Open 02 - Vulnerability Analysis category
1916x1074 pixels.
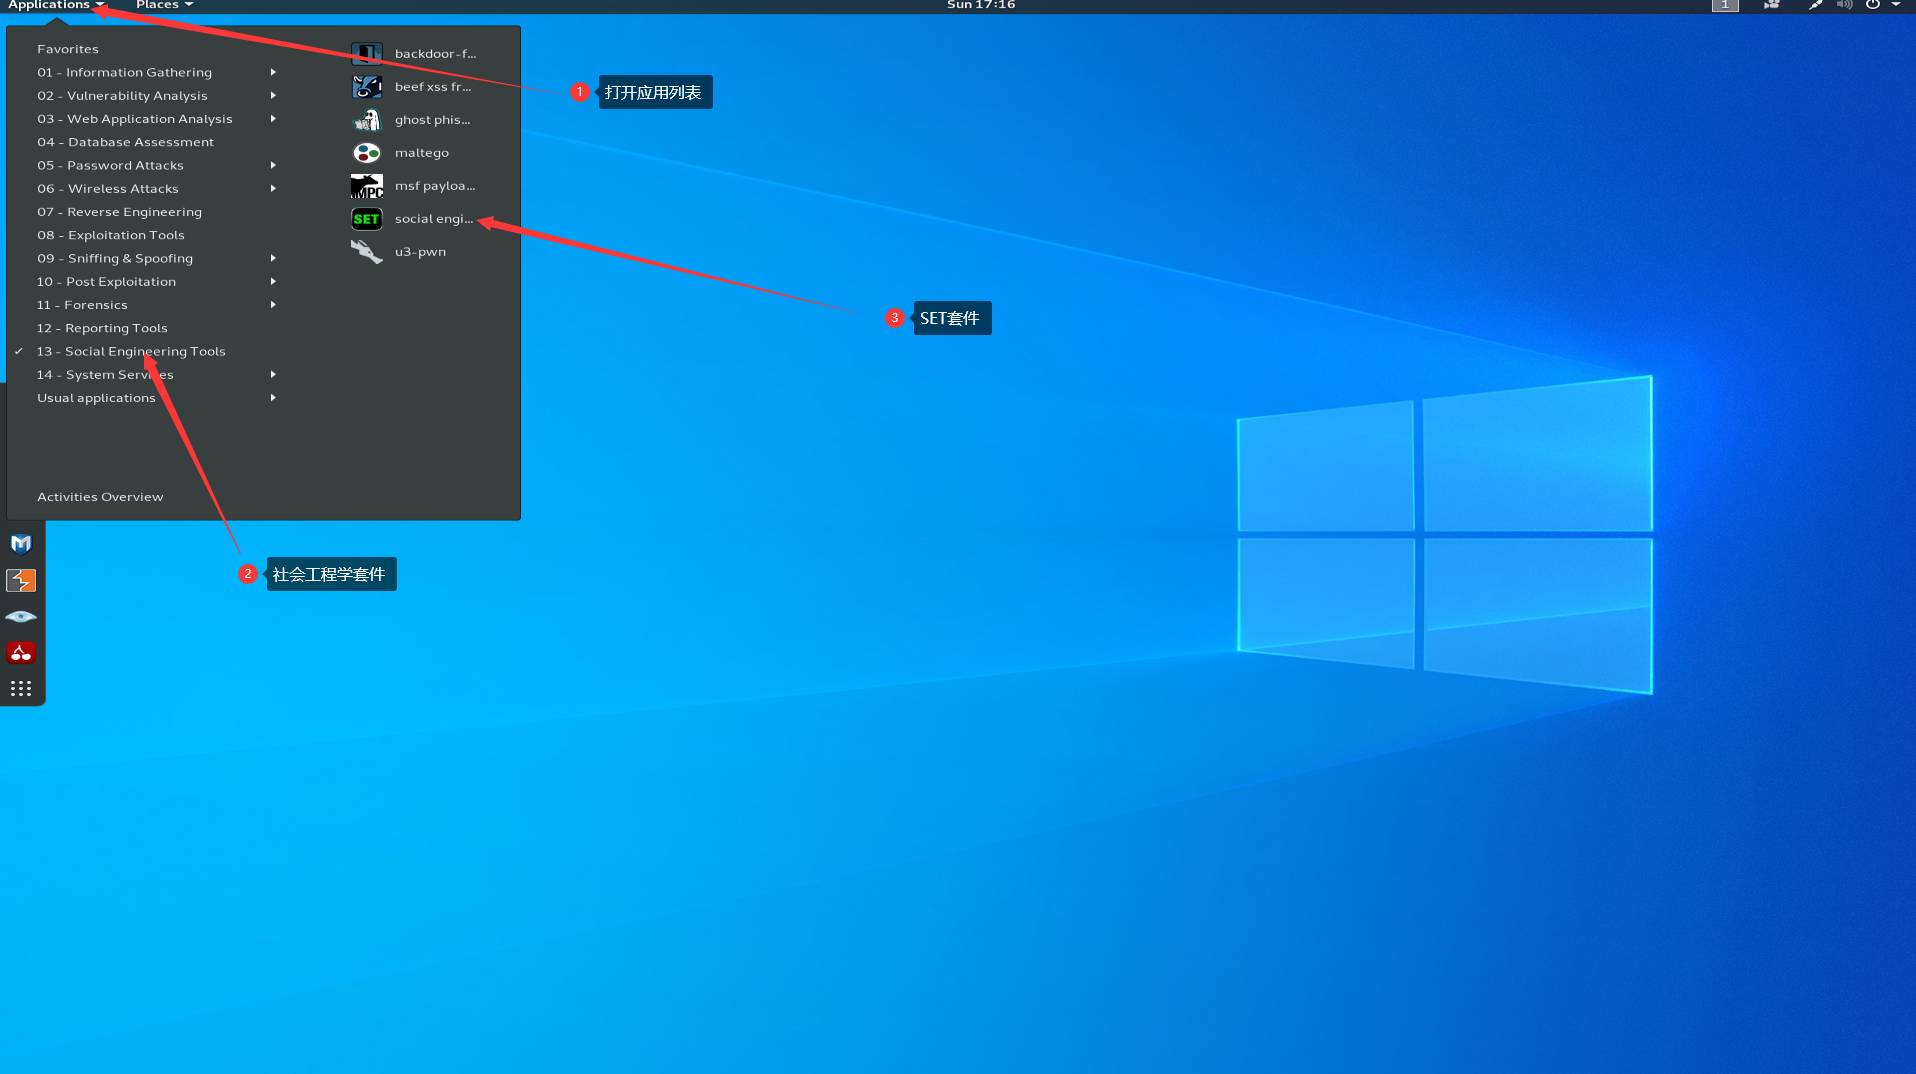(122, 95)
